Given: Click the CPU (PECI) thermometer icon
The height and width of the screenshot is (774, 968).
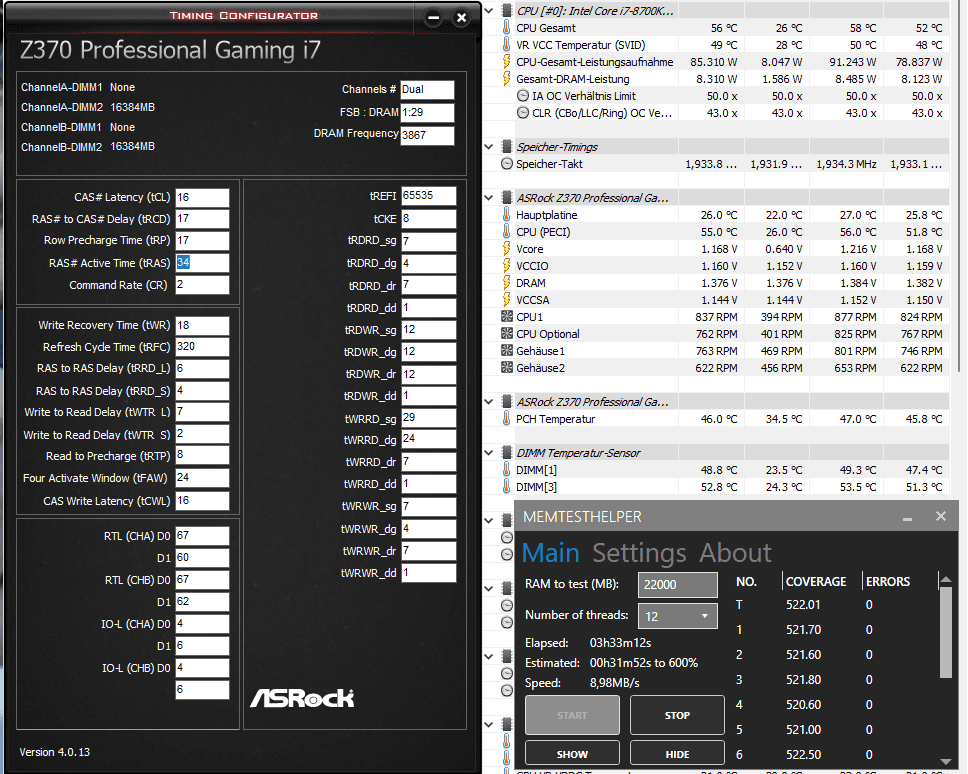Looking at the screenshot, I should (506, 232).
